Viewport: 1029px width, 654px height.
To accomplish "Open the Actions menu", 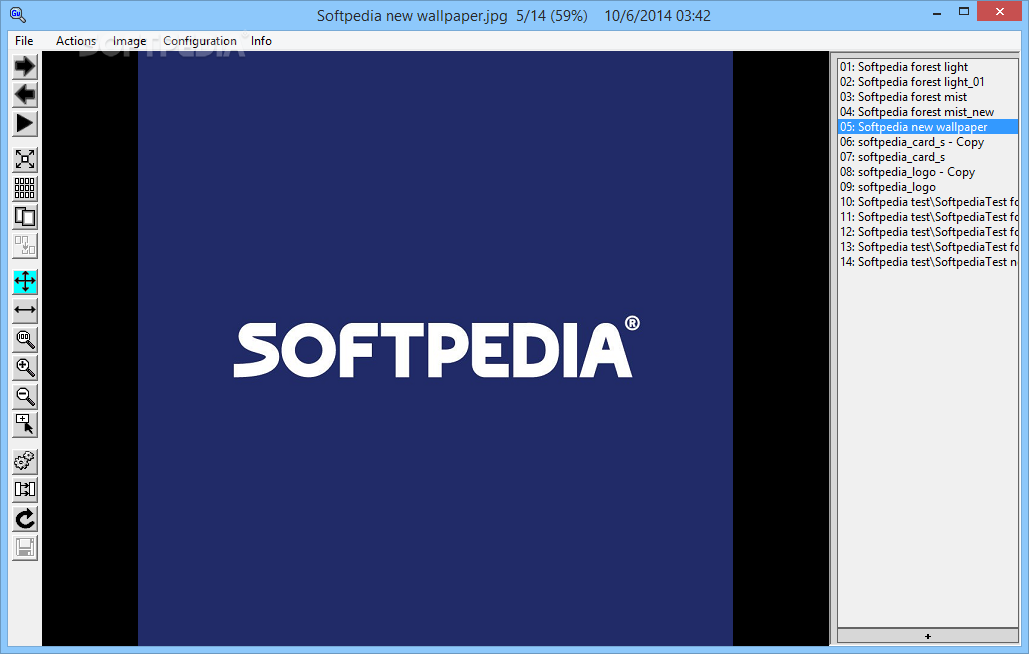I will click(76, 41).
